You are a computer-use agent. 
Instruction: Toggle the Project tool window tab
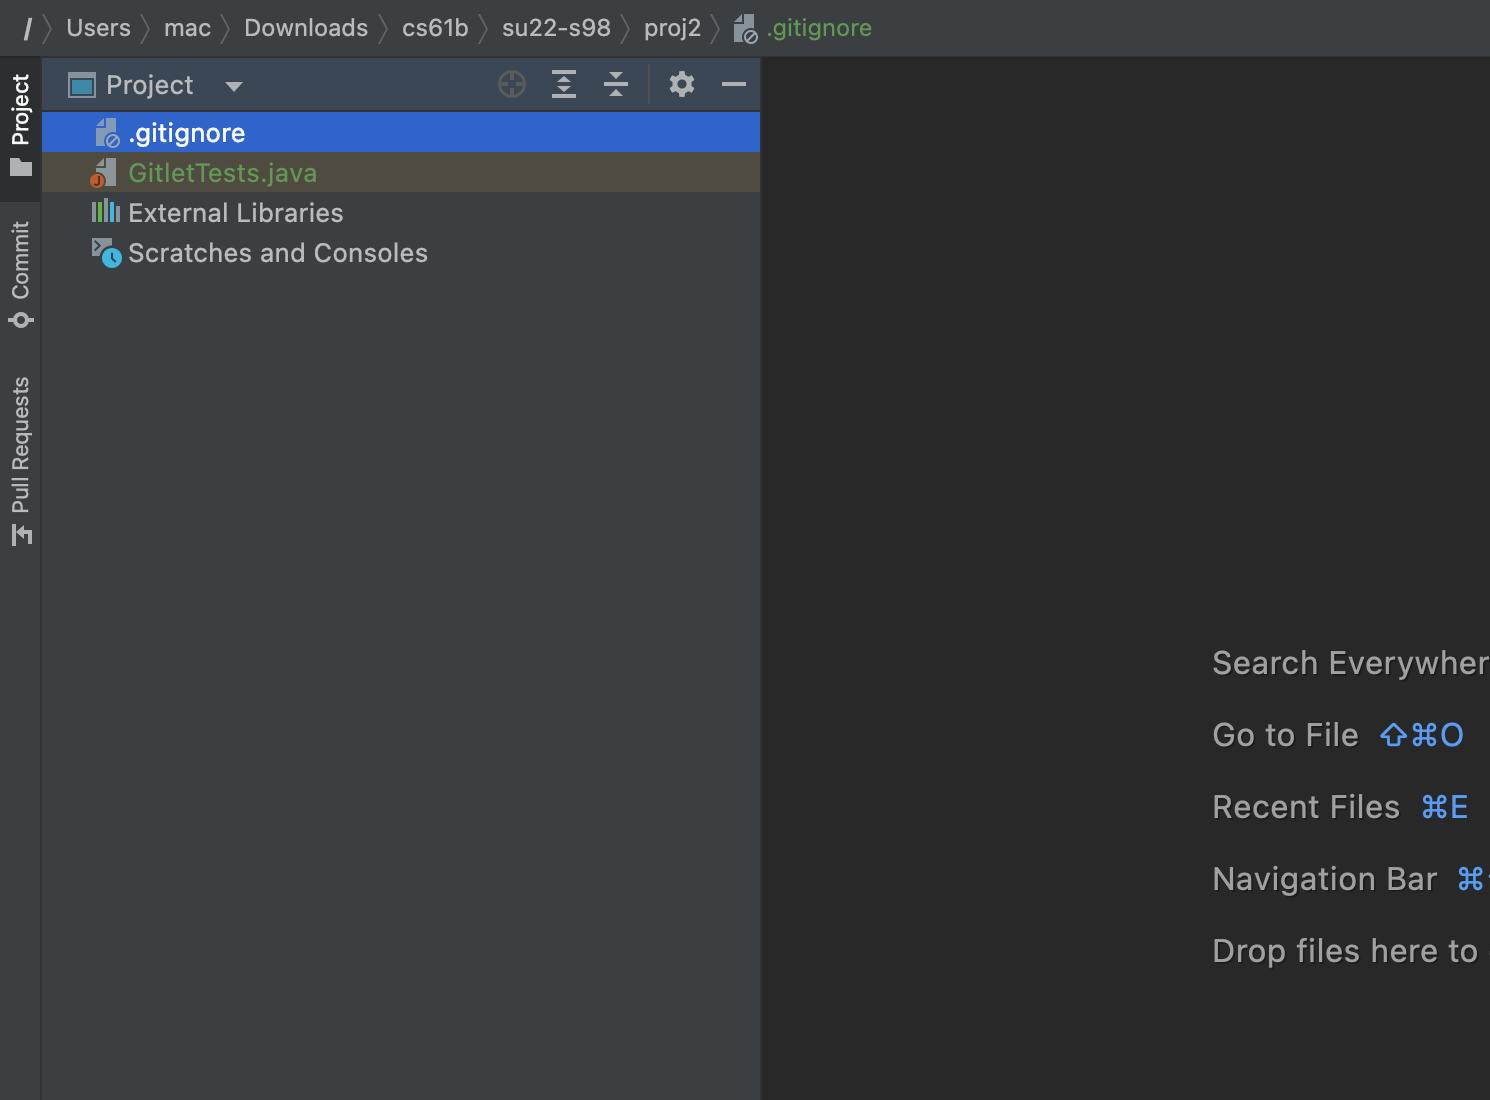click(20, 123)
